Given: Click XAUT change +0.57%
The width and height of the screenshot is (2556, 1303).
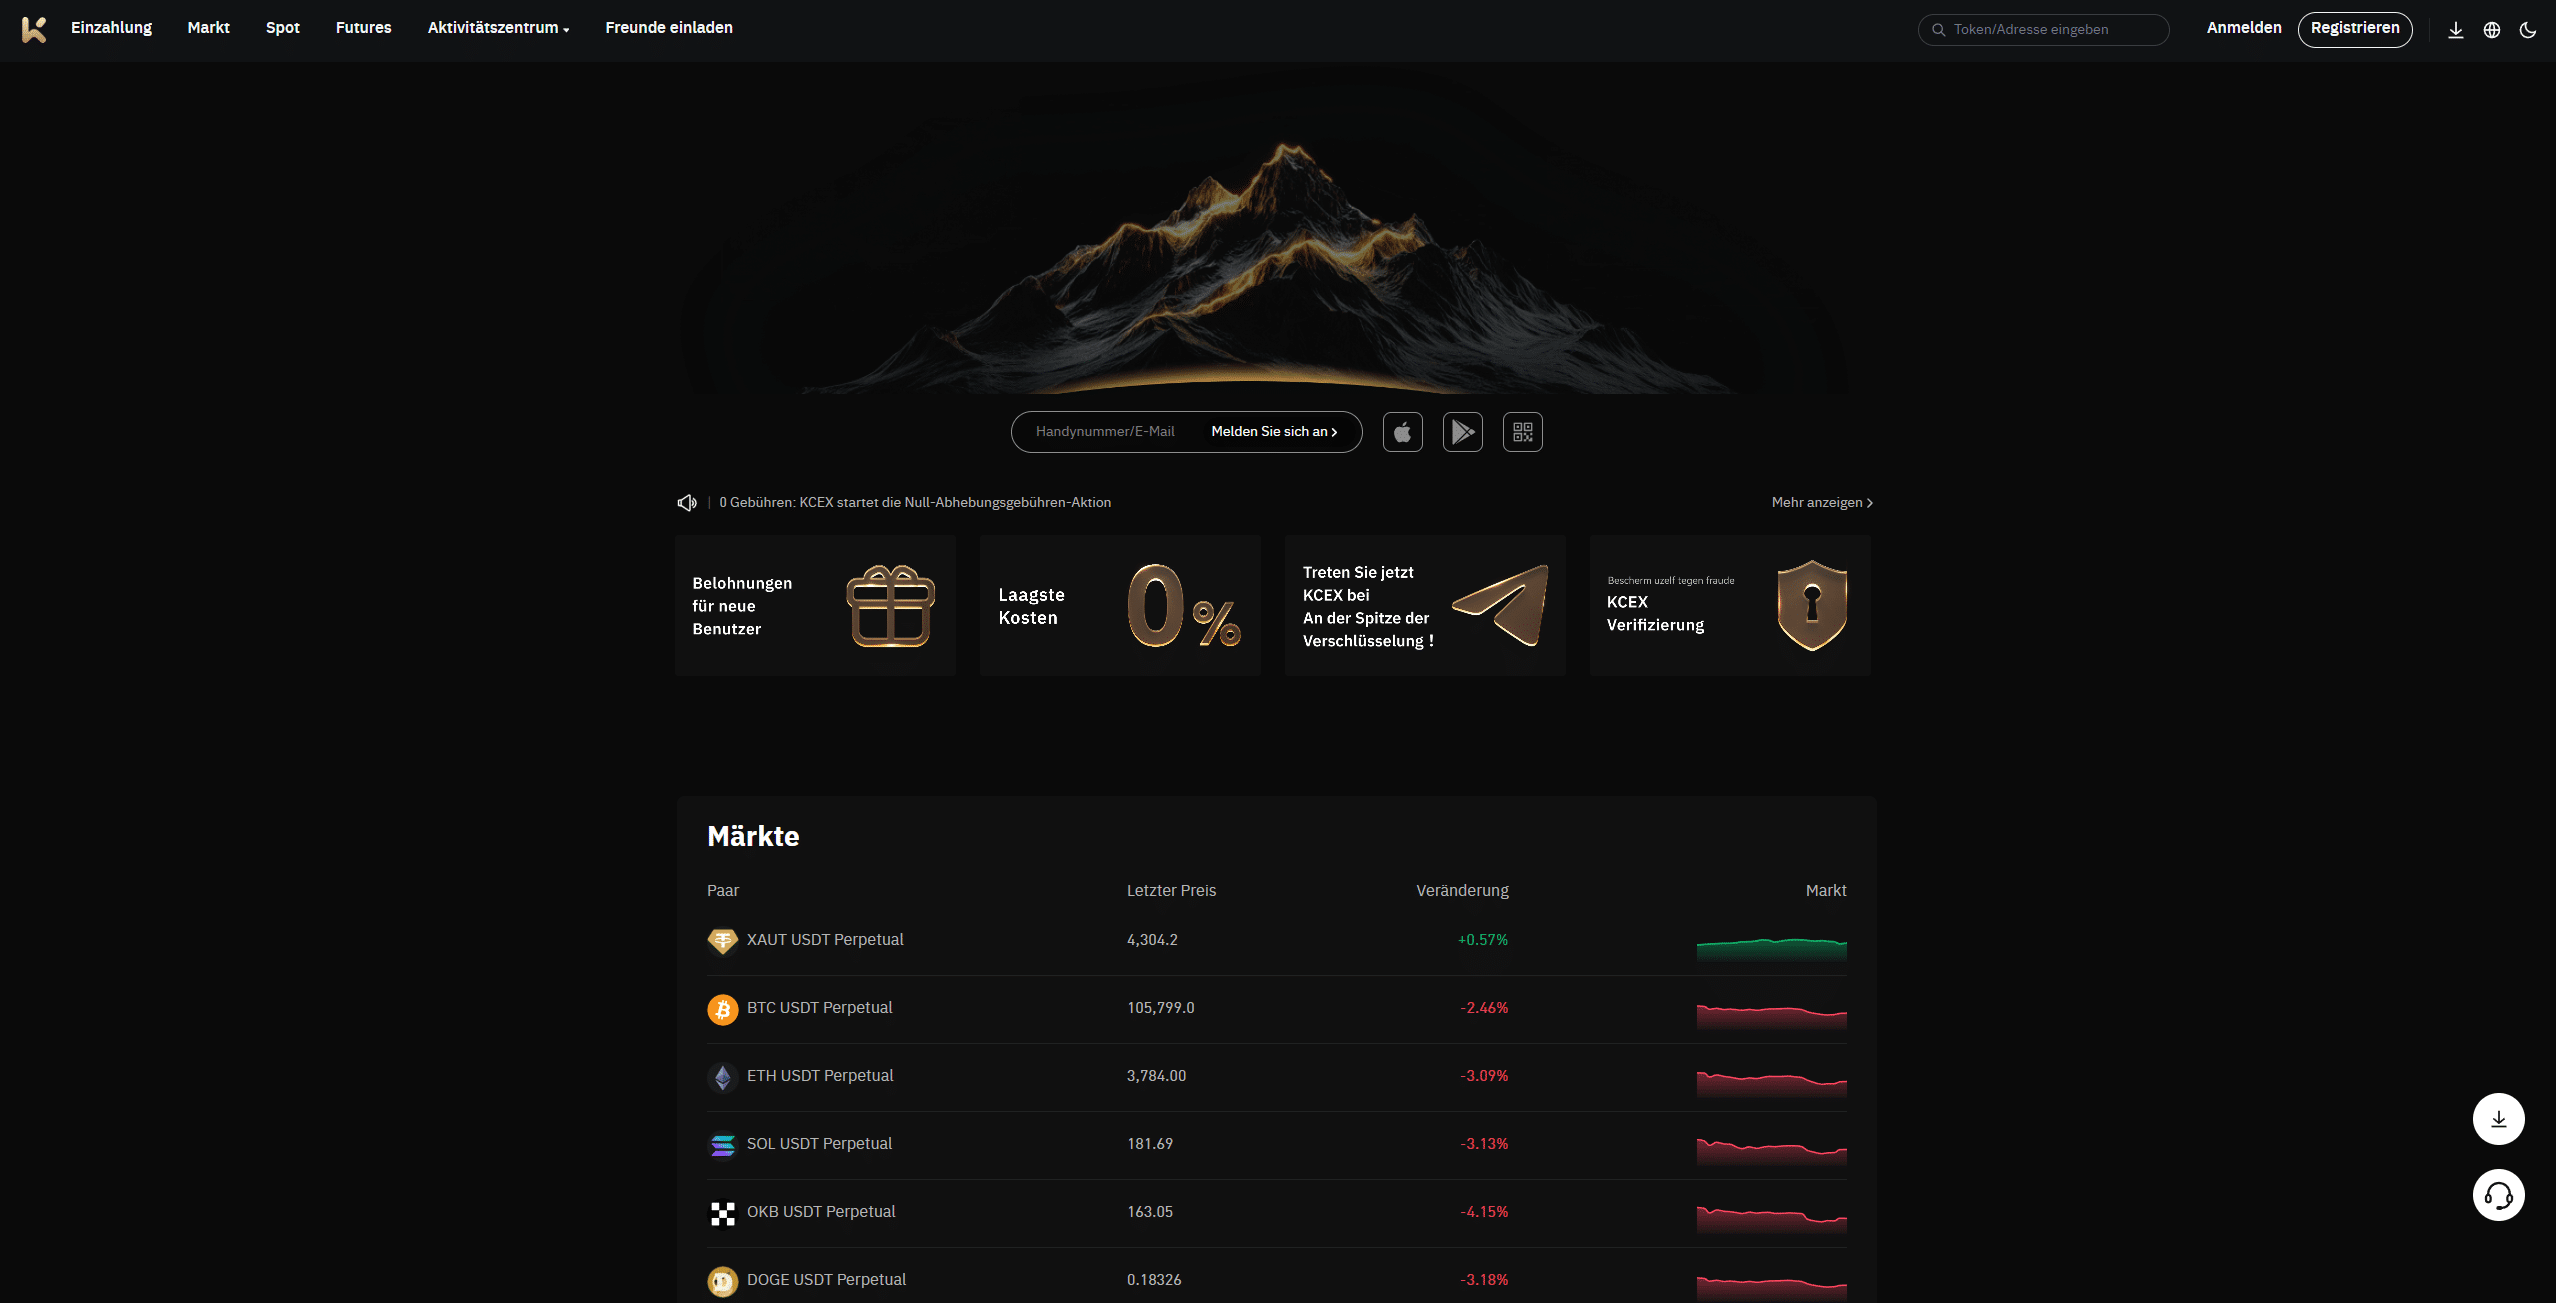Looking at the screenshot, I should (x=1482, y=940).
